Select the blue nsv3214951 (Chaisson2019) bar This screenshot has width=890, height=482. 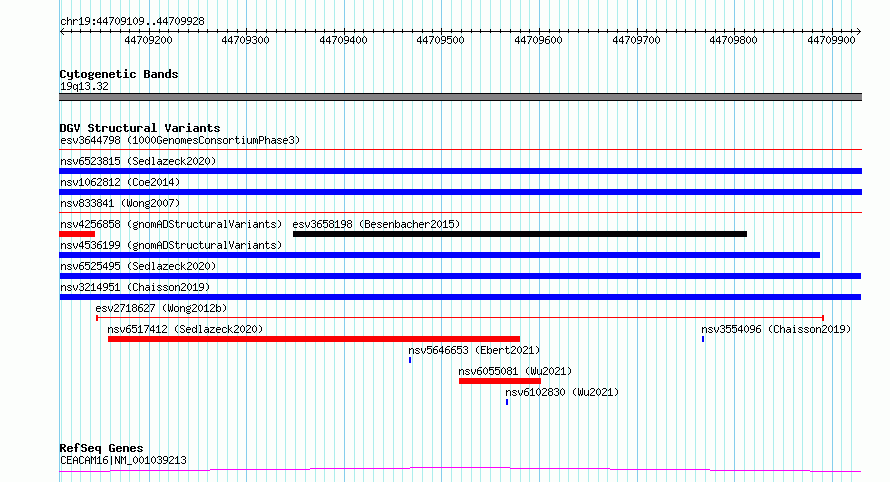point(460,297)
